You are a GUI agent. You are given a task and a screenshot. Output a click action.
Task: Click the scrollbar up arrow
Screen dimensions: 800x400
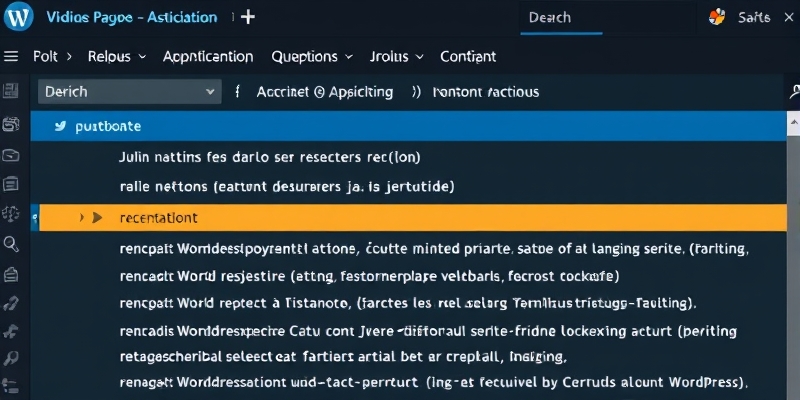793,123
